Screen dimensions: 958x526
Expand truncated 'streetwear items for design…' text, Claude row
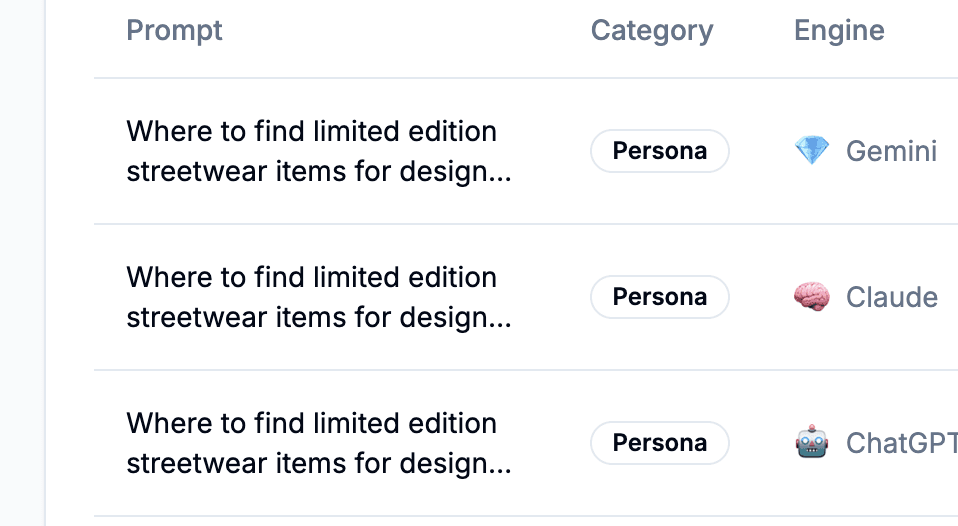click(x=319, y=318)
